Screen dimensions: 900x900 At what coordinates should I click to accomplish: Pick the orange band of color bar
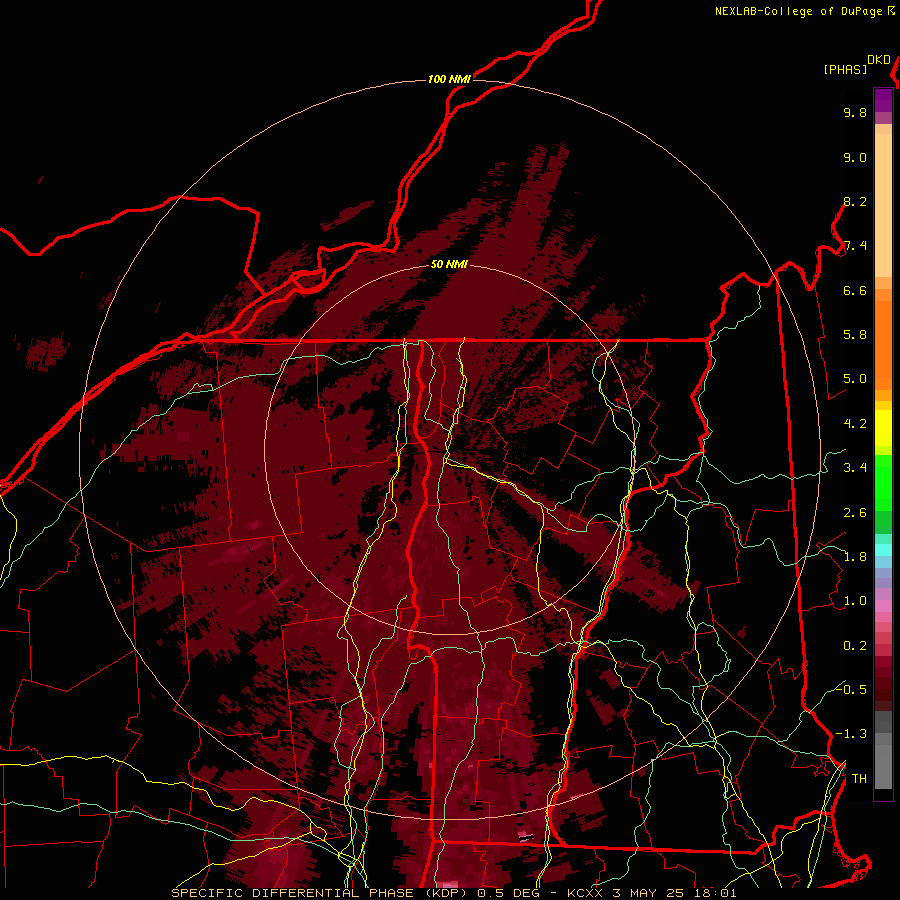pyautogui.click(x=883, y=344)
